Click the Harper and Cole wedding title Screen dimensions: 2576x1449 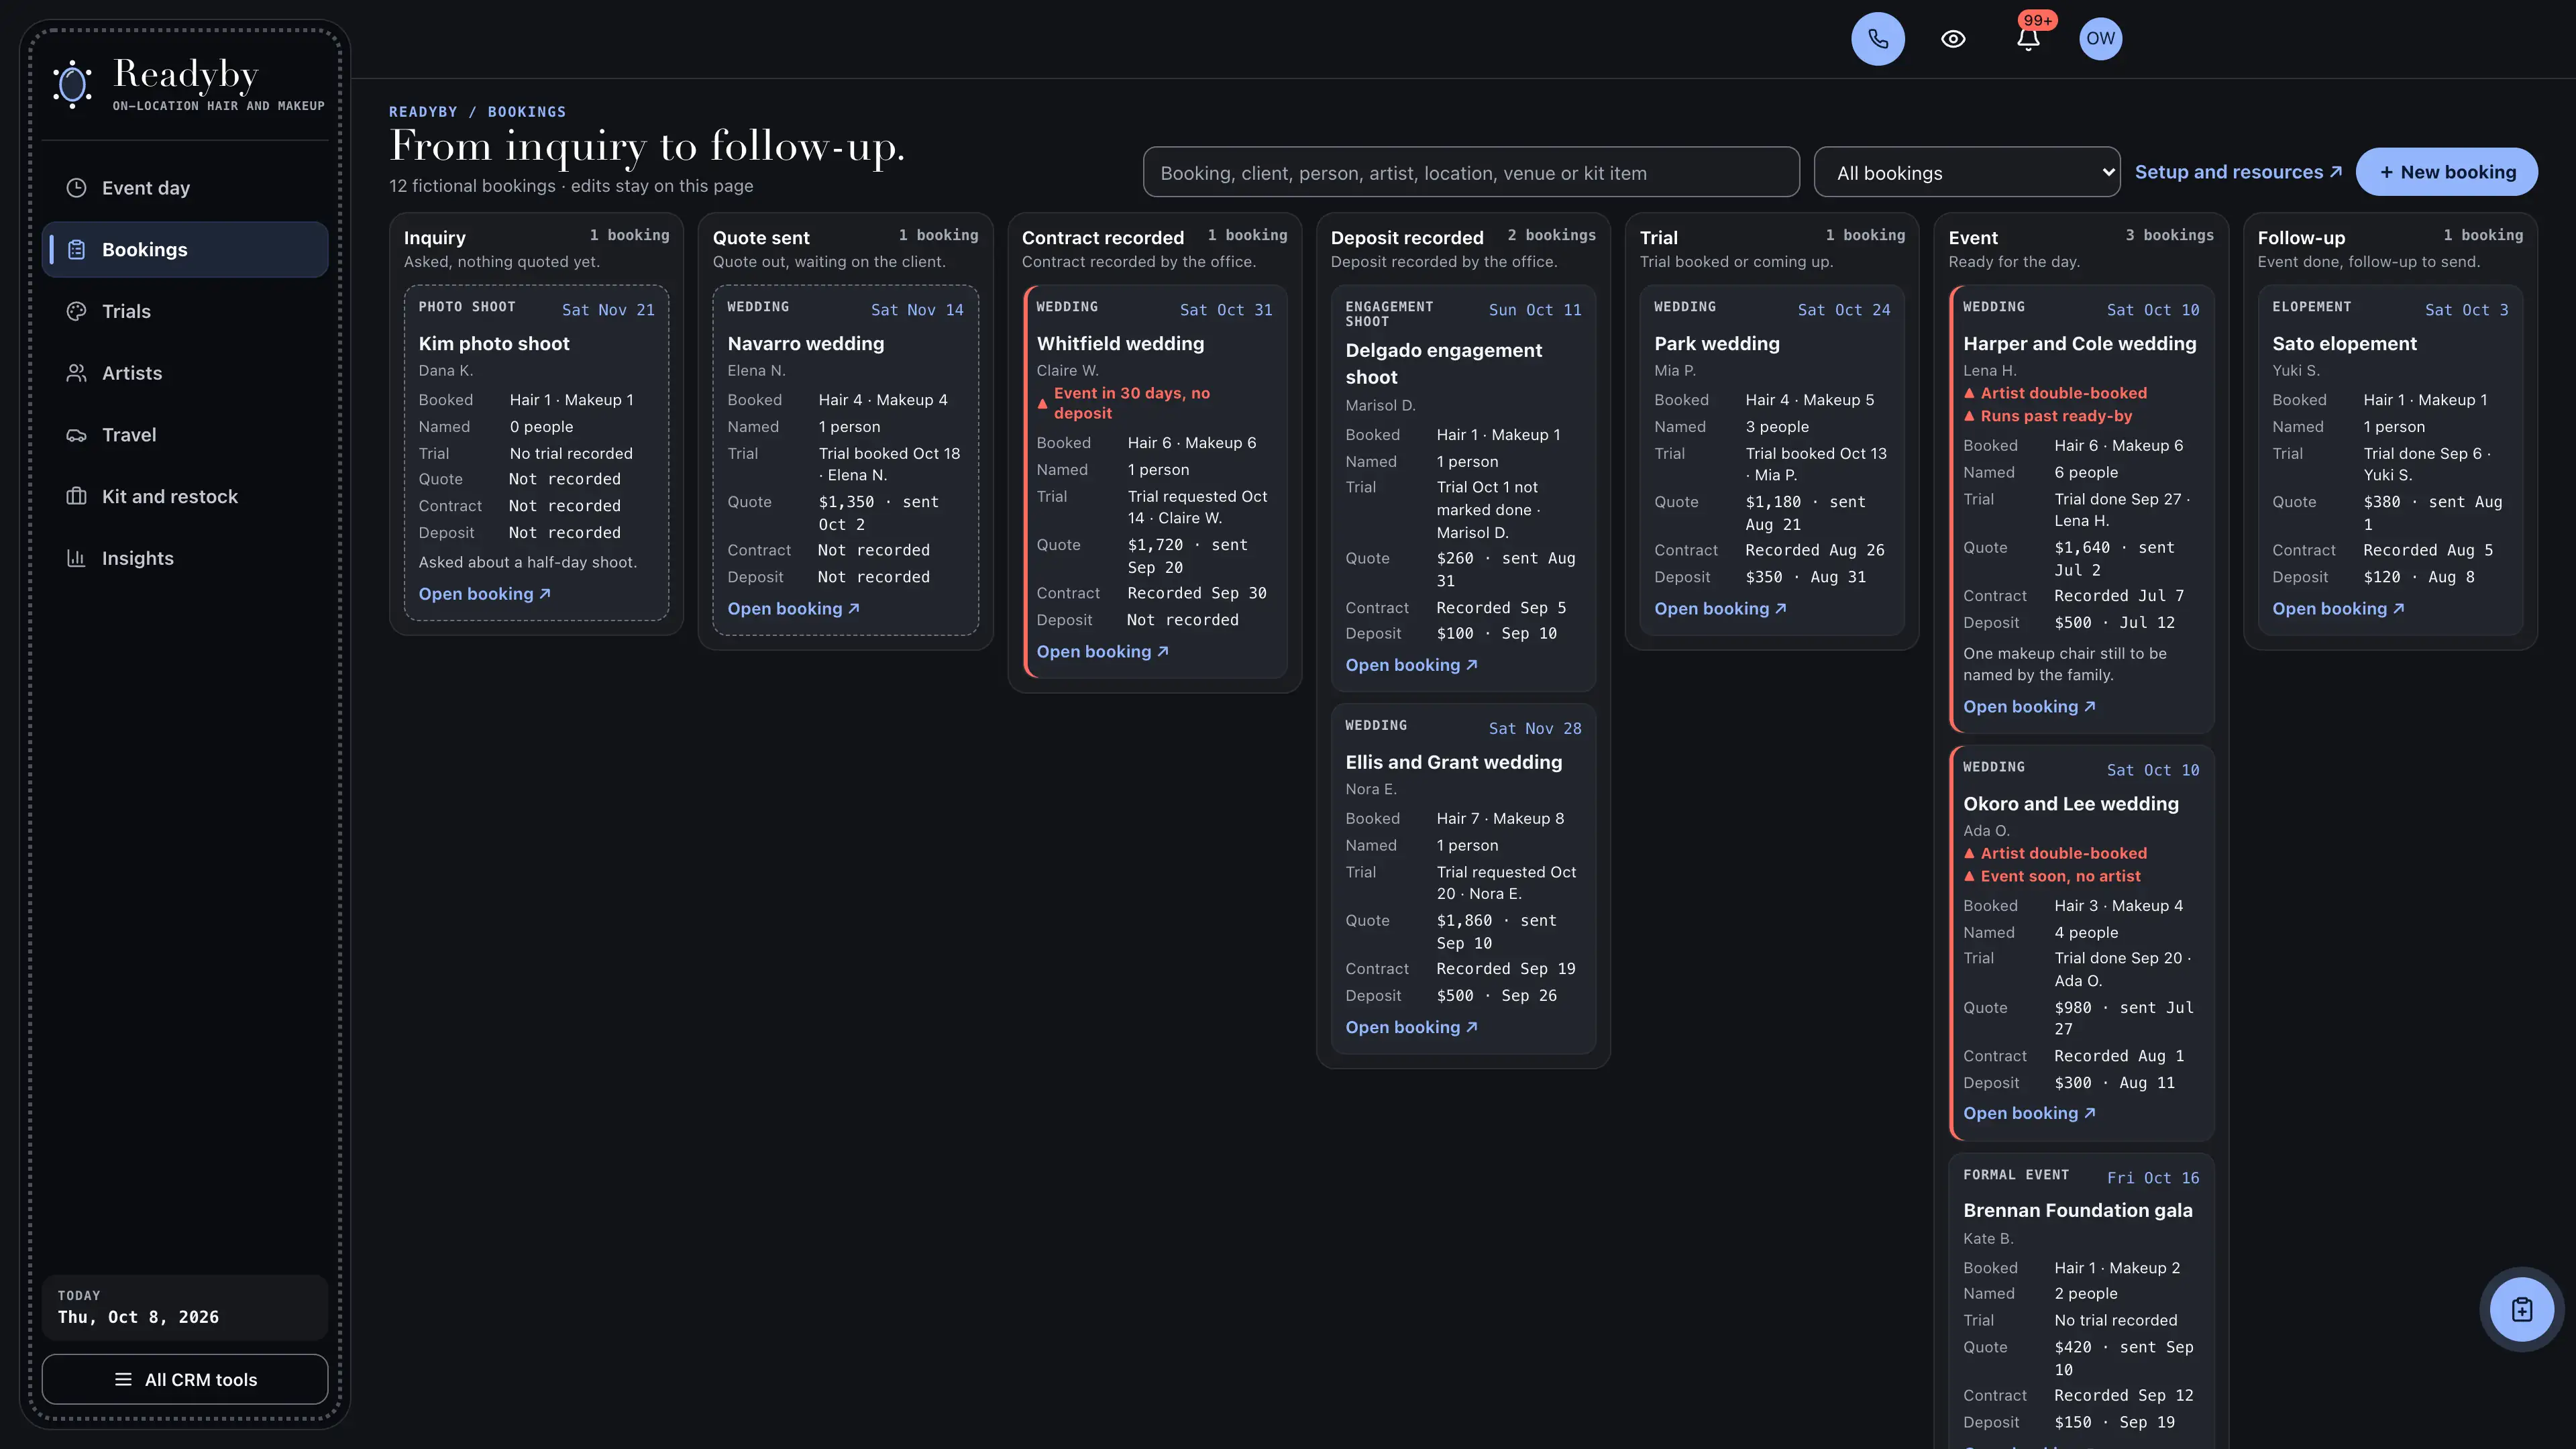point(2080,344)
